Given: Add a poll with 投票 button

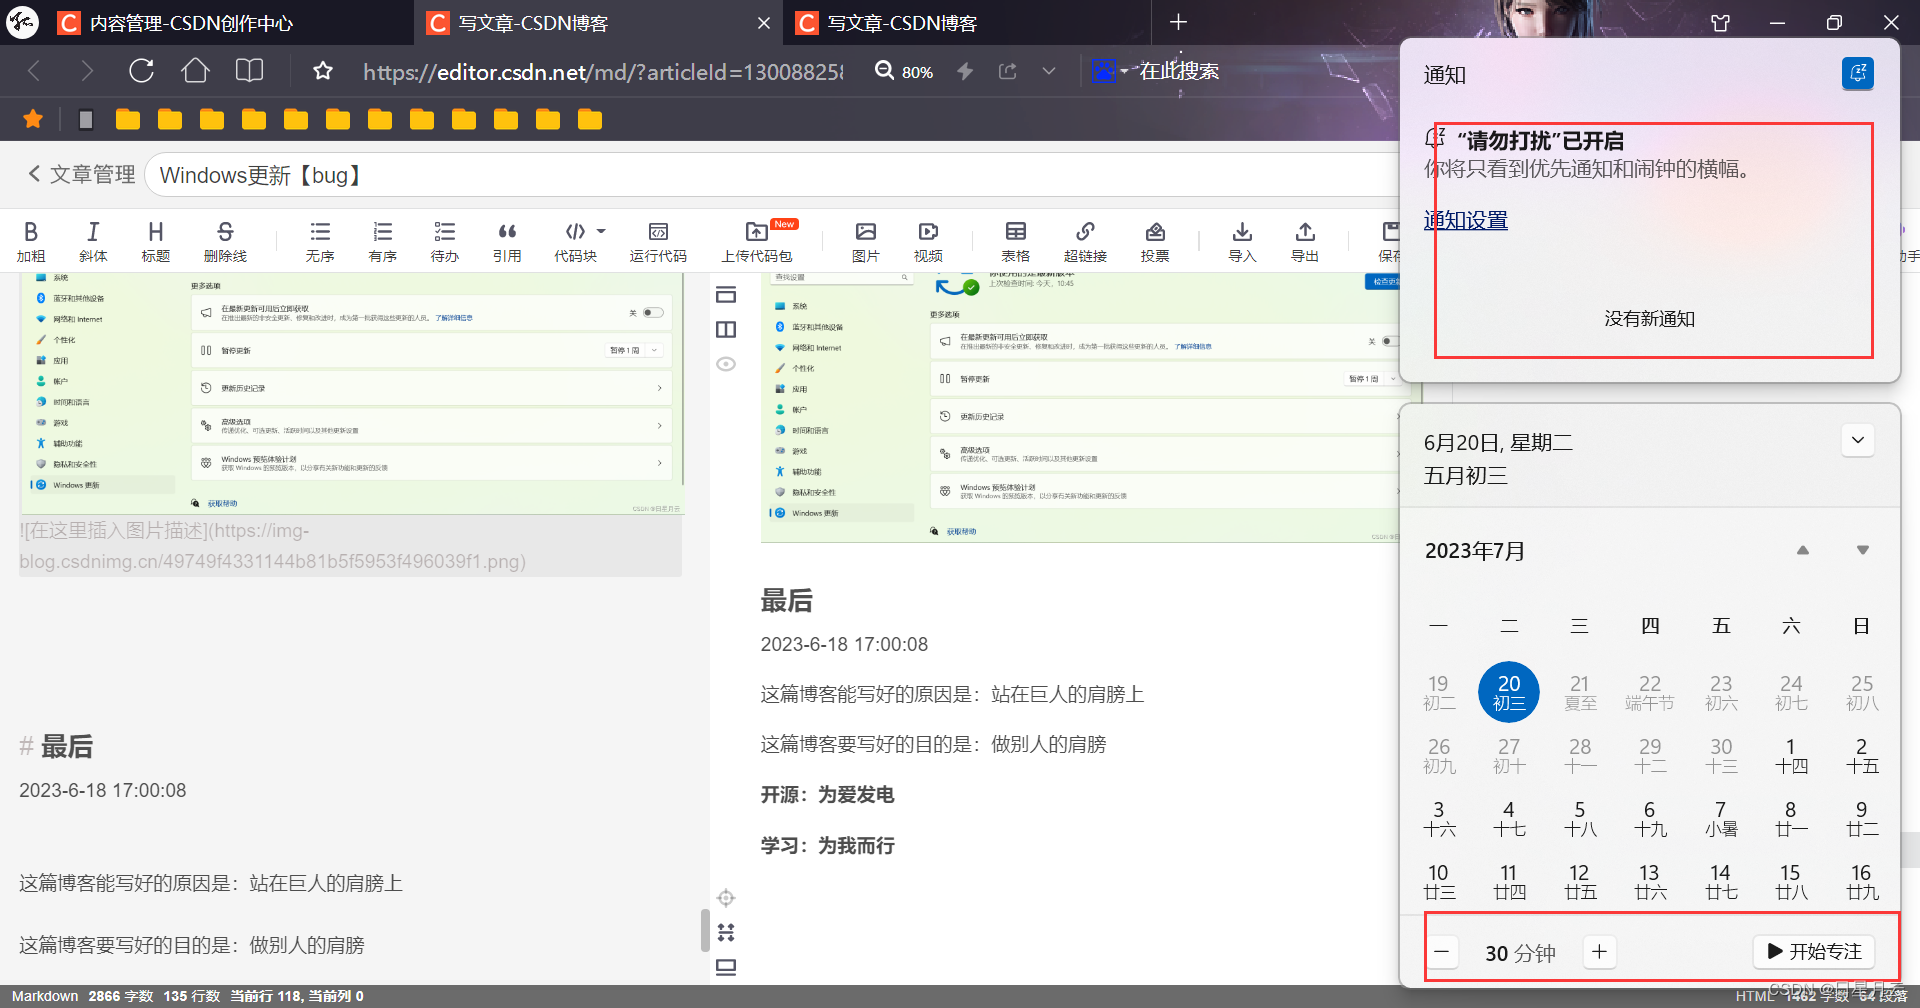Looking at the screenshot, I should (1155, 242).
